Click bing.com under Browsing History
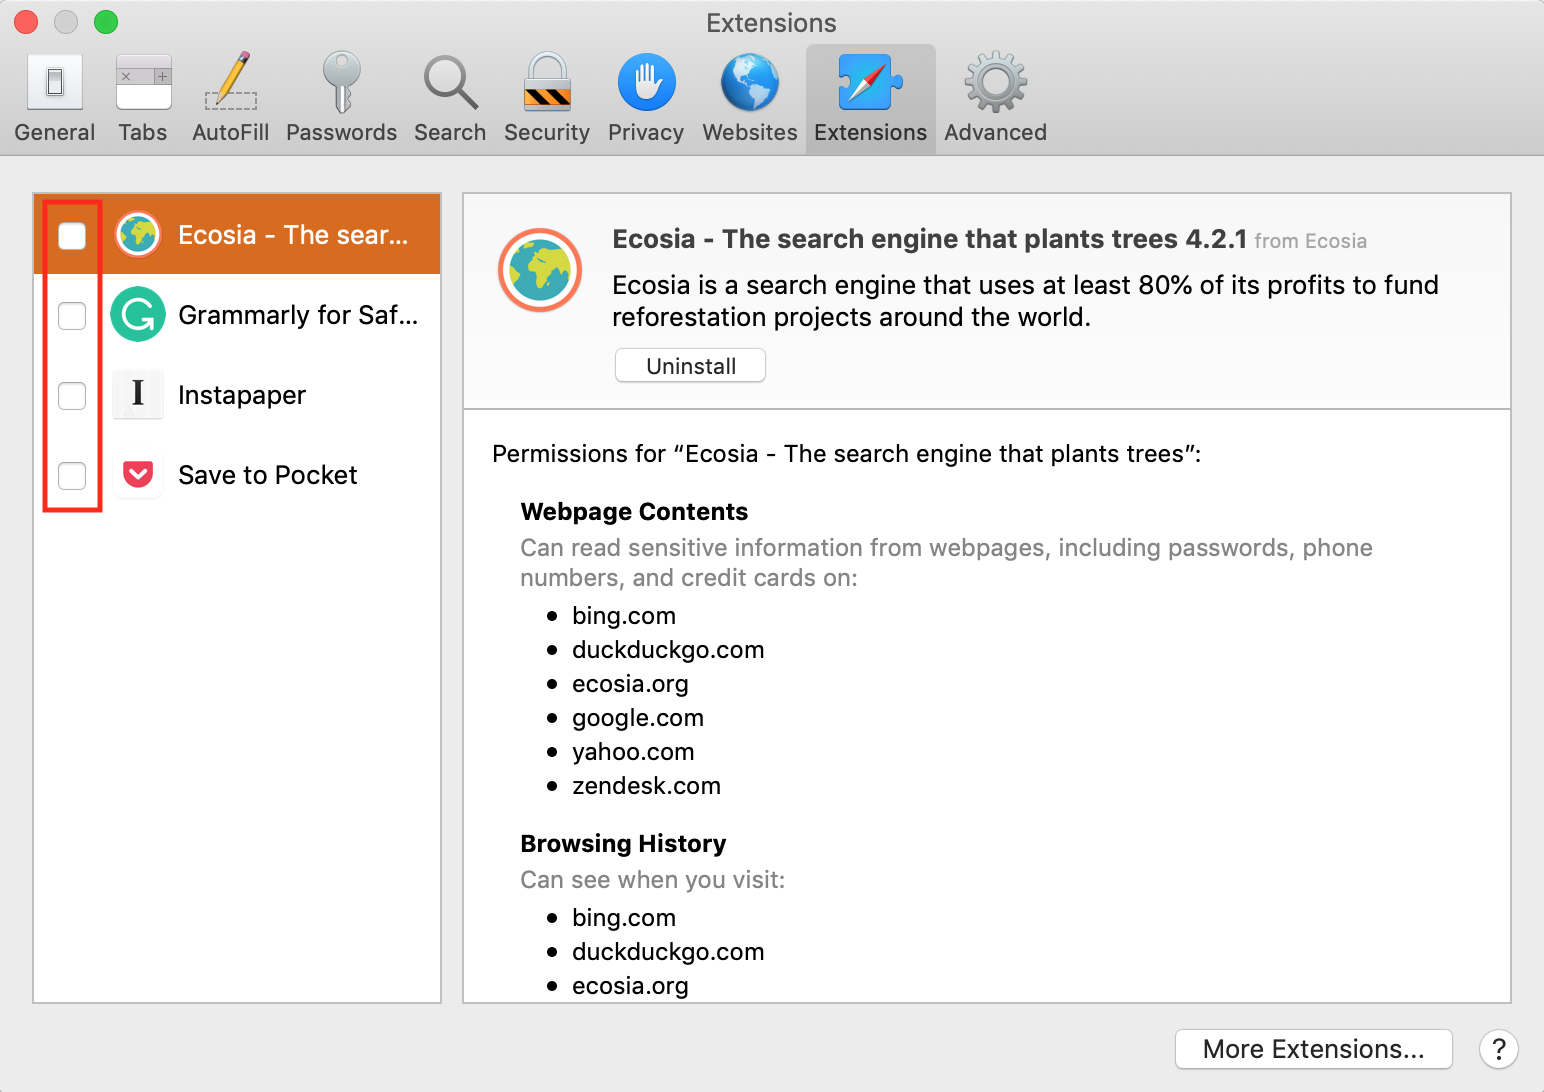The height and width of the screenshot is (1092, 1544). 624,918
